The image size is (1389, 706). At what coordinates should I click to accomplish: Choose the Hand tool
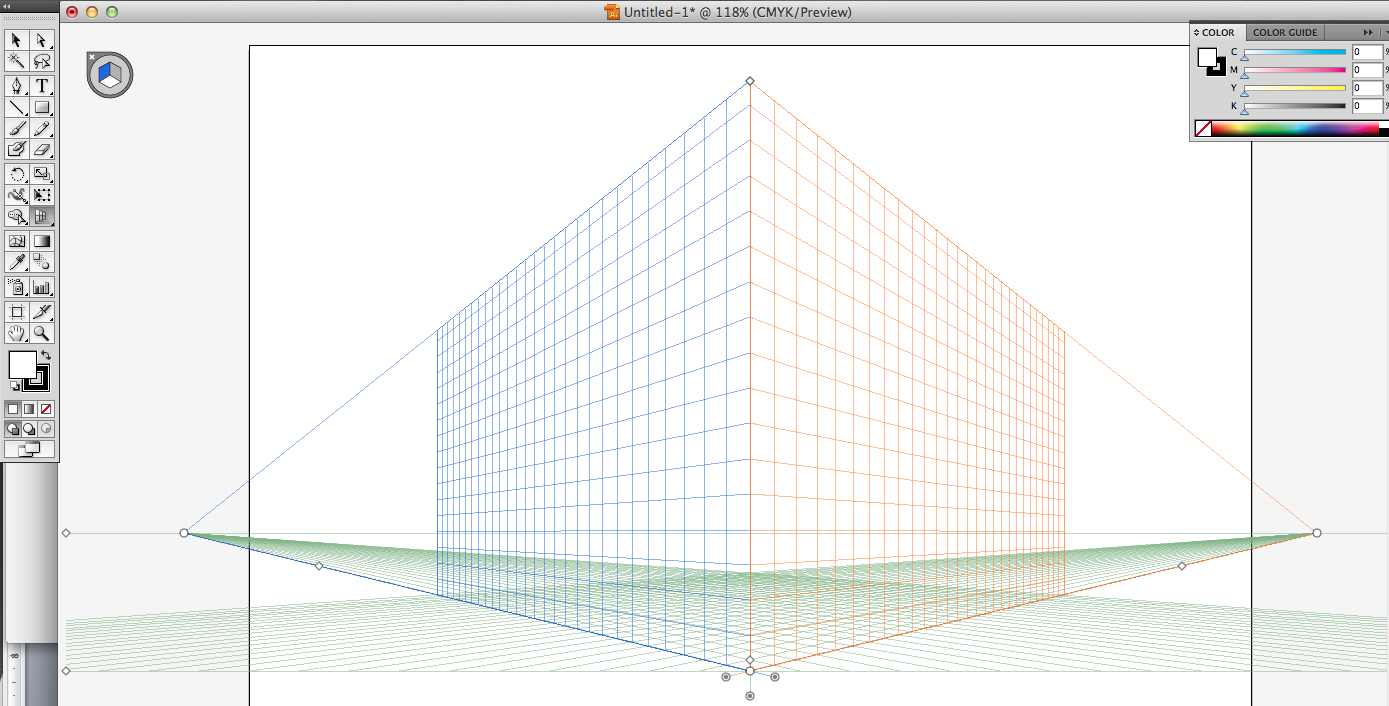(17, 334)
